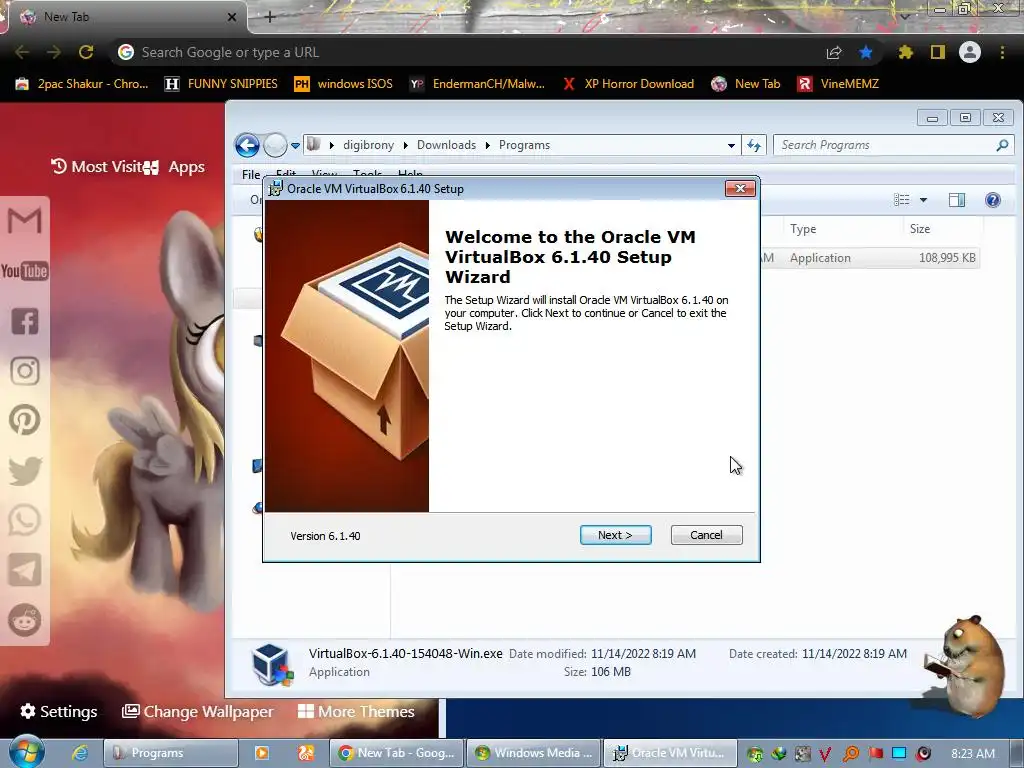
Task: Select the 108,995 KB file size cell
Action: [x=947, y=258]
